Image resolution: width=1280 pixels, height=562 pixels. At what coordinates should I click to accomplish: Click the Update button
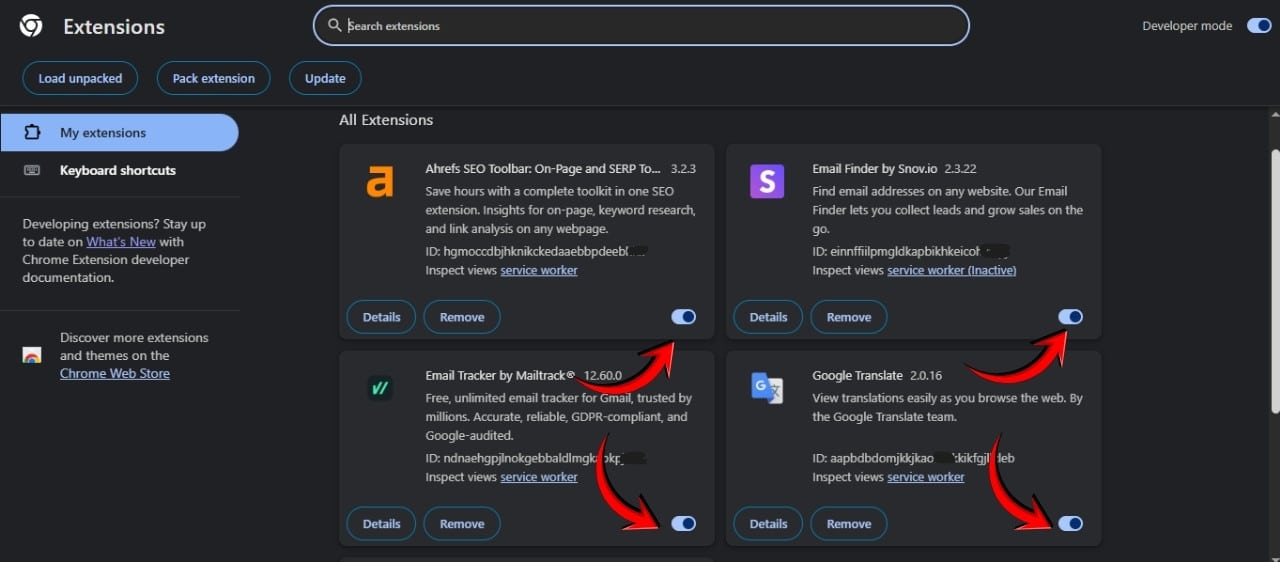click(325, 78)
